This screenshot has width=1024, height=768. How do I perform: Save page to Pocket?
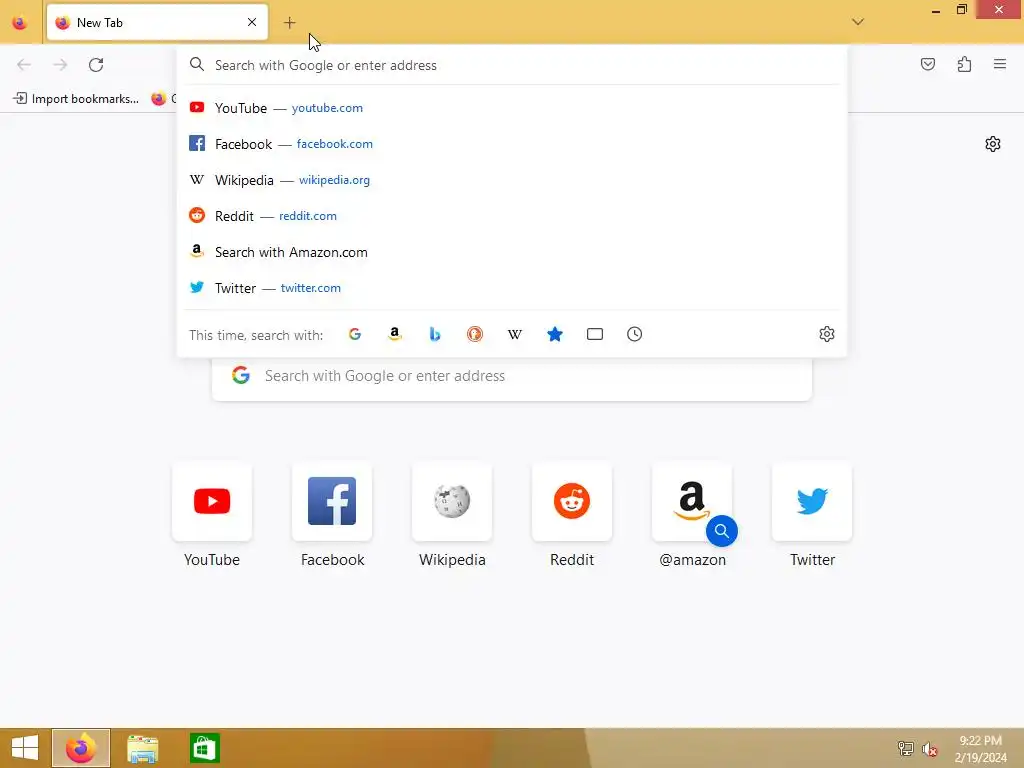927,64
